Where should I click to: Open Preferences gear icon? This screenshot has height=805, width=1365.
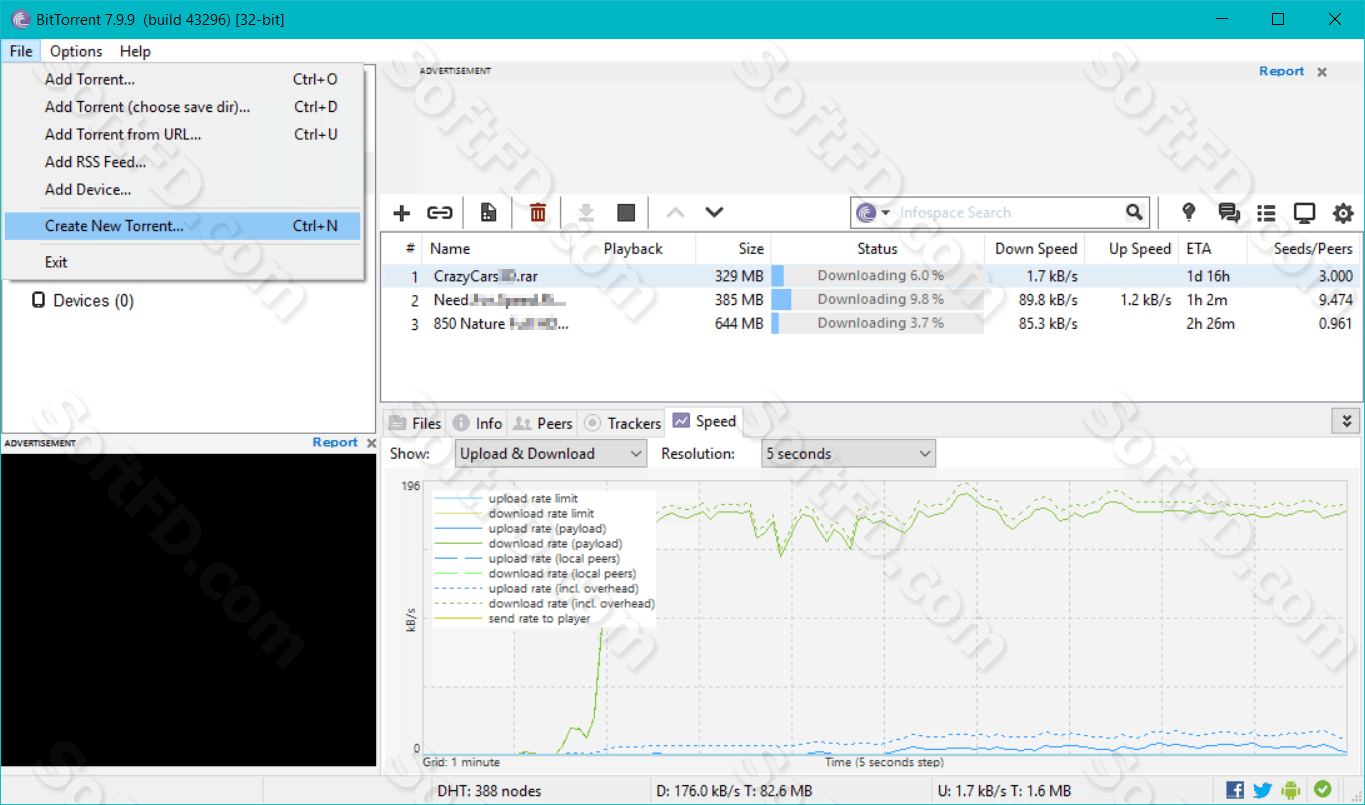click(x=1343, y=213)
